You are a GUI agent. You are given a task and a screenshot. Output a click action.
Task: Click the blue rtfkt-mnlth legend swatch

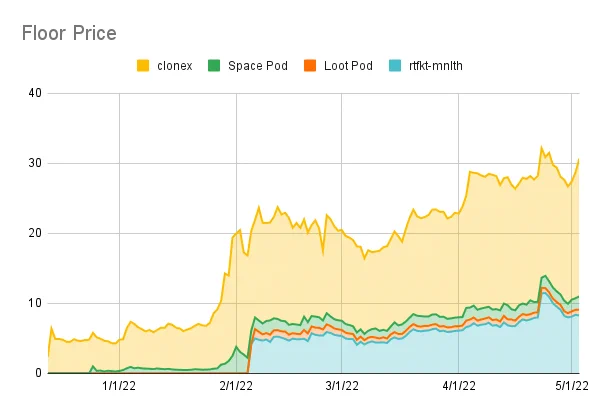click(x=395, y=65)
